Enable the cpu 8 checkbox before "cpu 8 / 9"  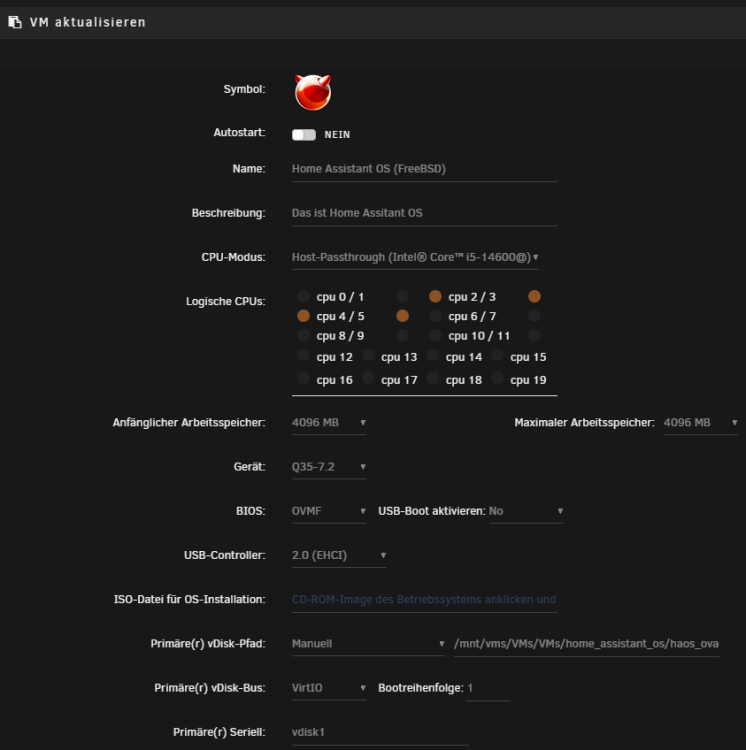tap(303, 335)
